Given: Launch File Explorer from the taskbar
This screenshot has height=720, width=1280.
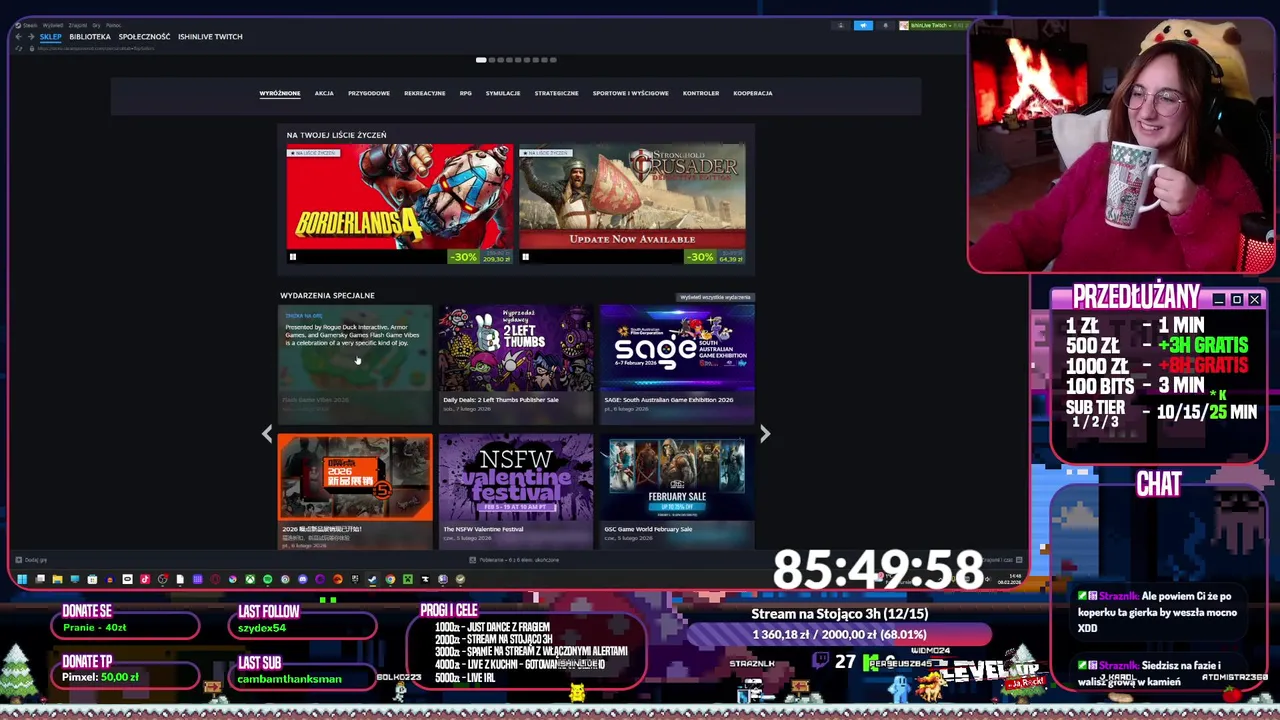Looking at the screenshot, I should tap(57, 579).
